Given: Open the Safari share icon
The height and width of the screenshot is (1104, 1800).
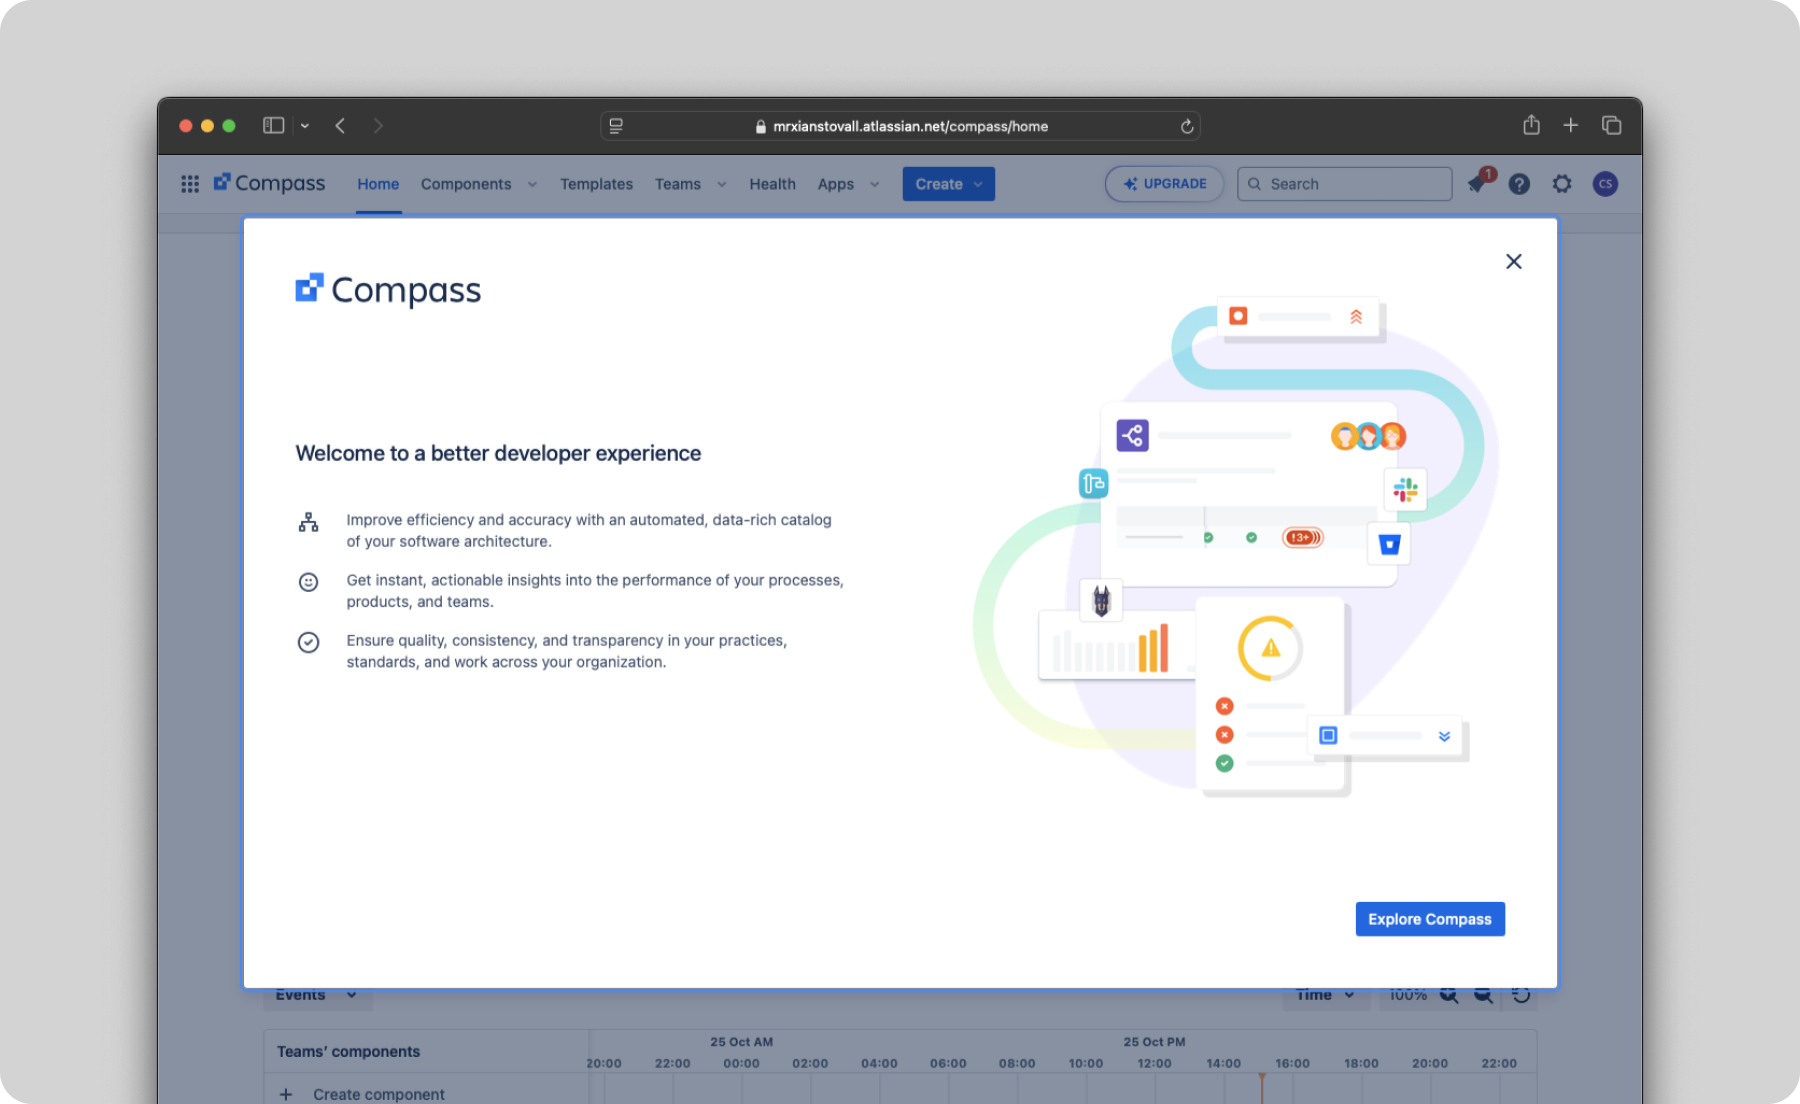Looking at the screenshot, I should coord(1531,125).
